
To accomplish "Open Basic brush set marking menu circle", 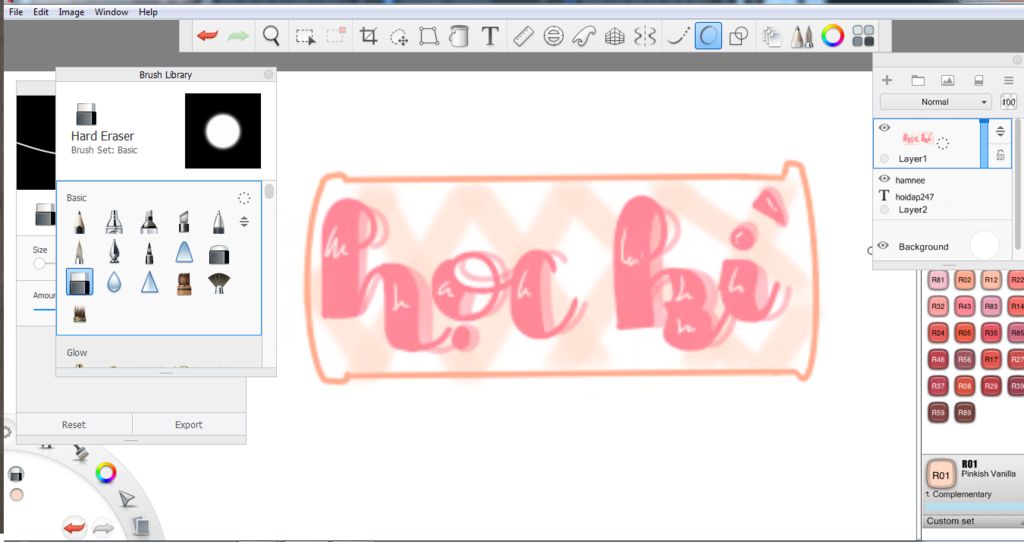I will (x=244, y=198).
